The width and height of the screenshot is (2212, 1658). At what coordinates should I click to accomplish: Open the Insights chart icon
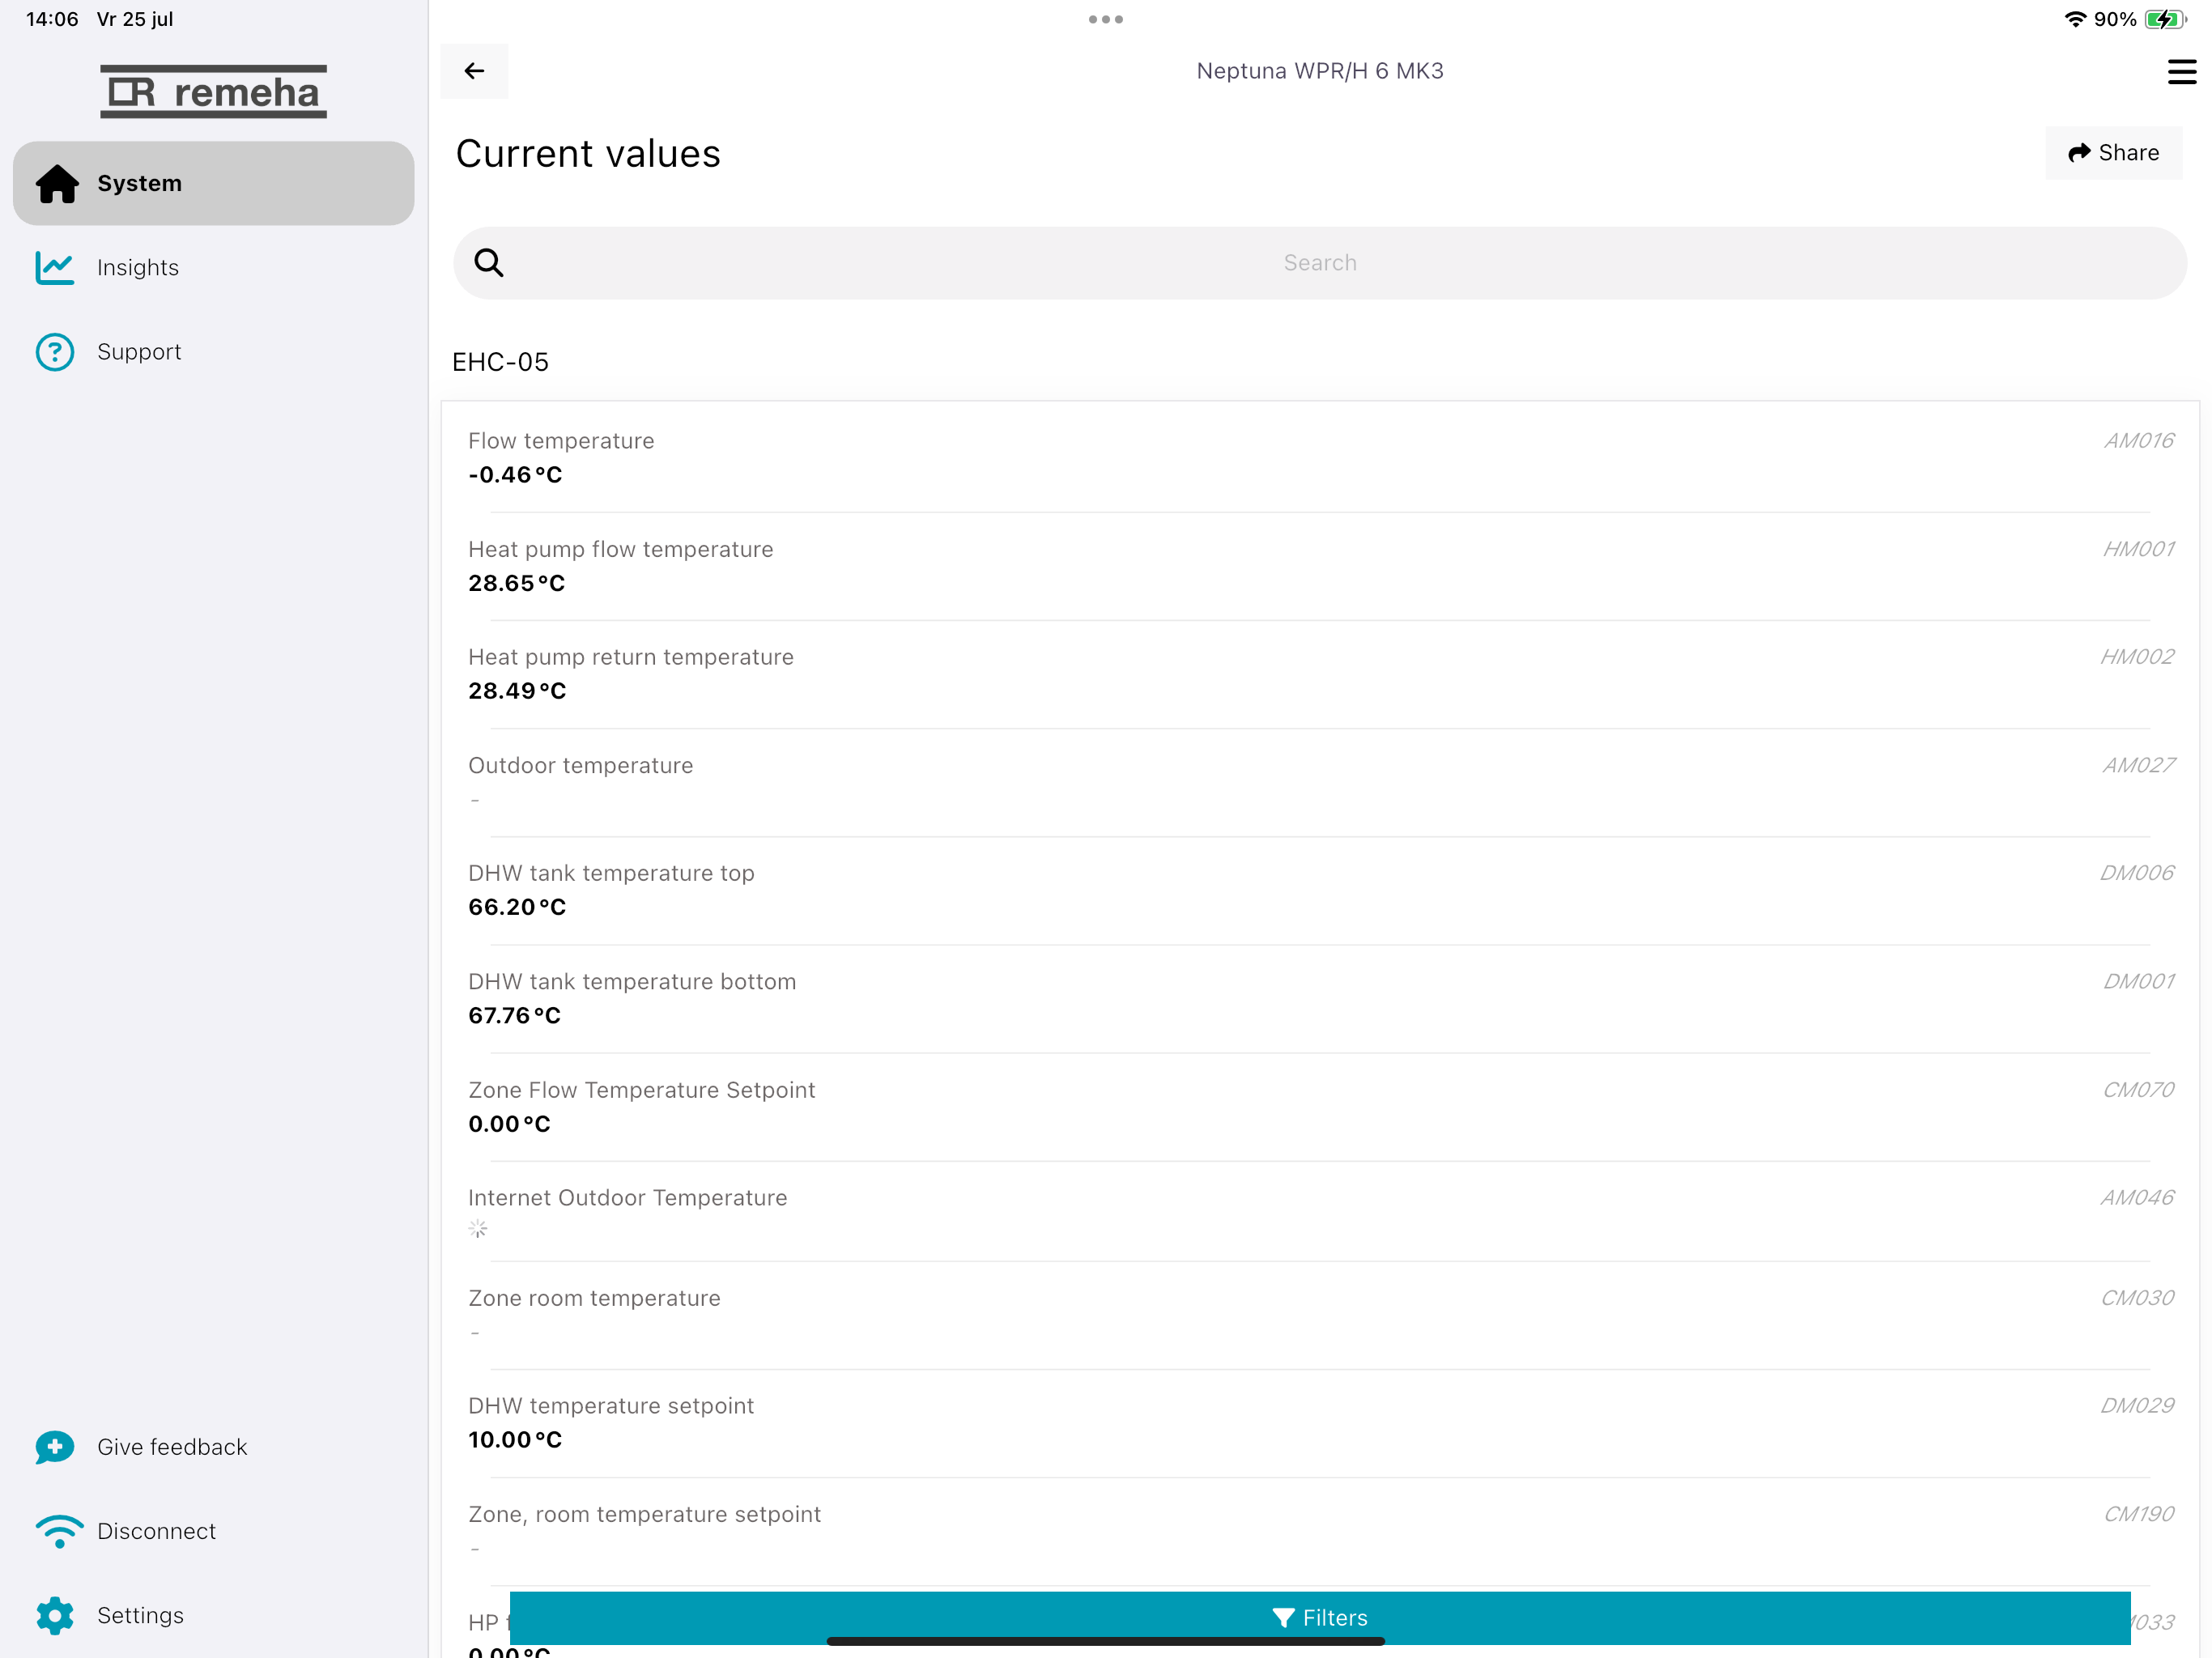(55, 267)
